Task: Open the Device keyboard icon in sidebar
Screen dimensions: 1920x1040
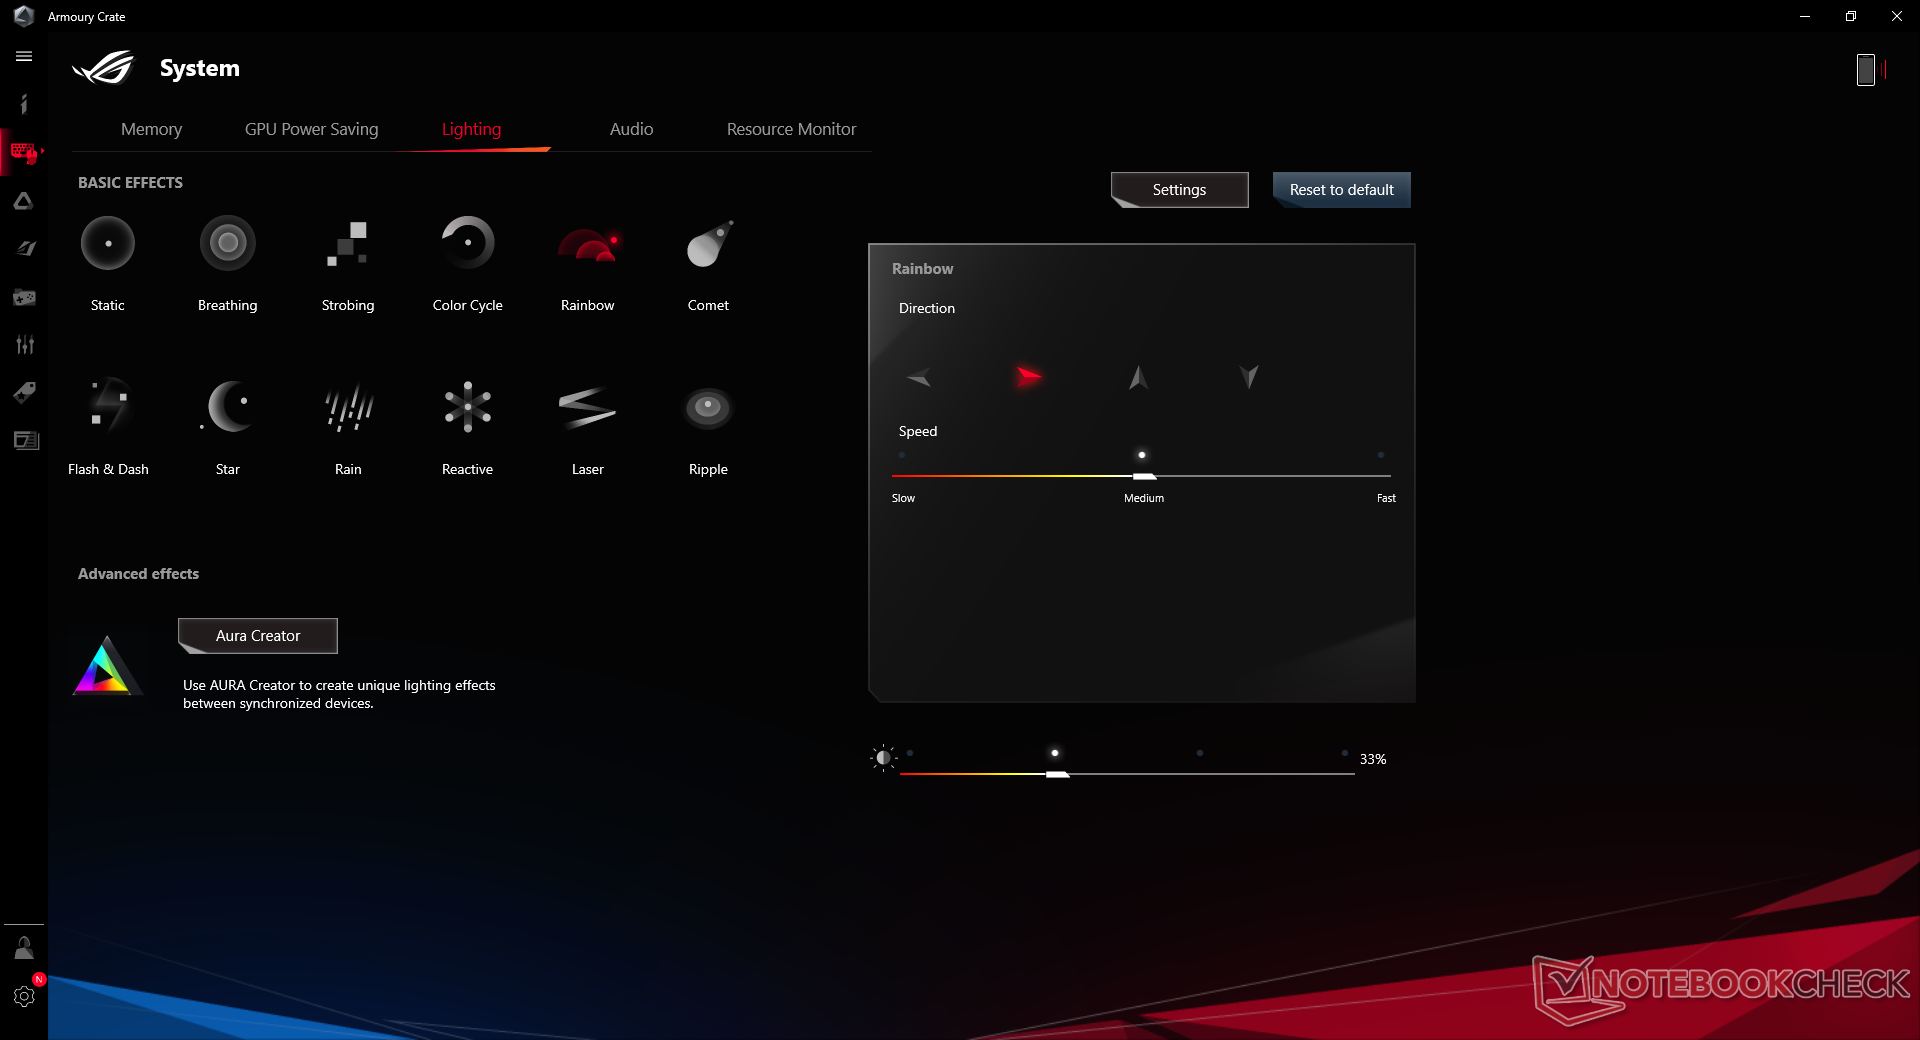Action: pyautogui.click(x=24, y=152)
